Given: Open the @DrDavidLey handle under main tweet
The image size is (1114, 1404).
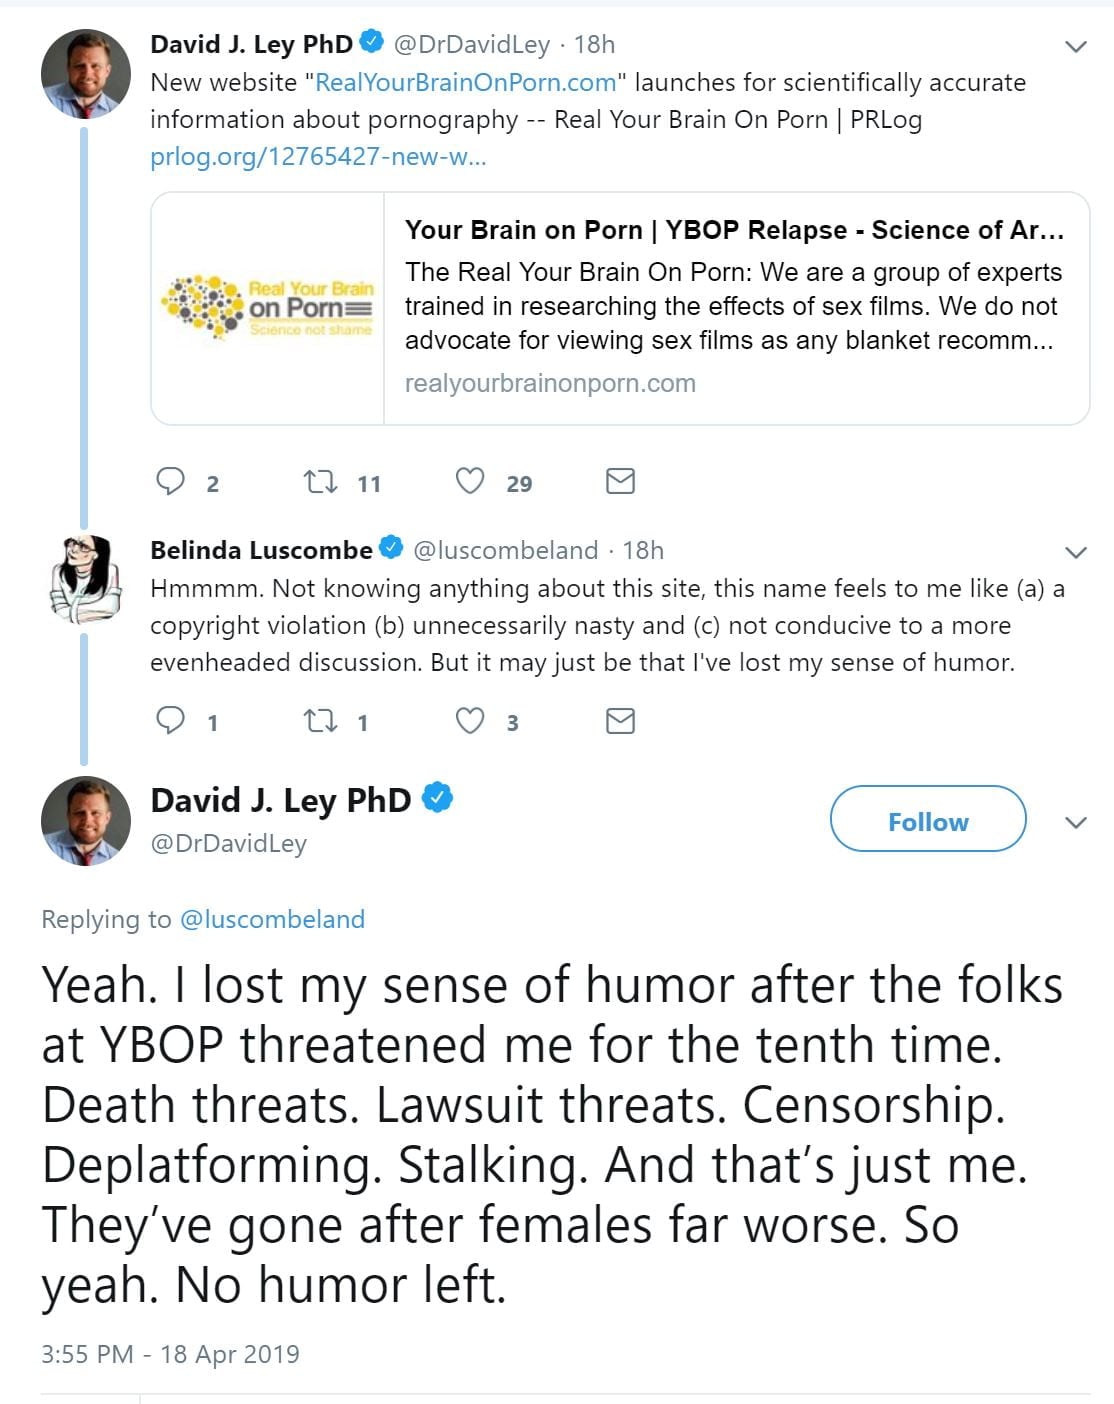Looking at the screenshot, I should tap(228, 844).
